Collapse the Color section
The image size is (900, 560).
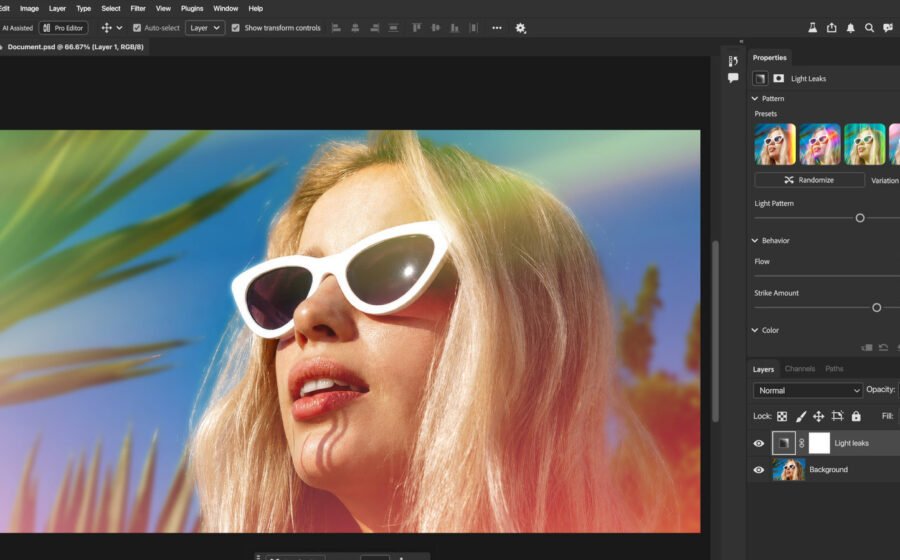point(755,330)
